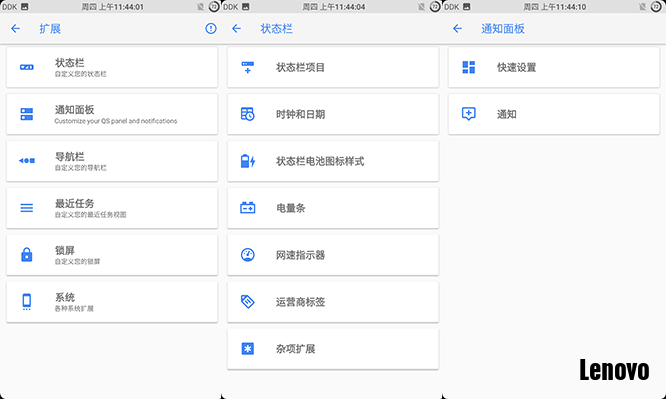This screenshot has height=399, width=666.
Task: Tap the 通知 message-plus icon
Action: pos(468,114)
